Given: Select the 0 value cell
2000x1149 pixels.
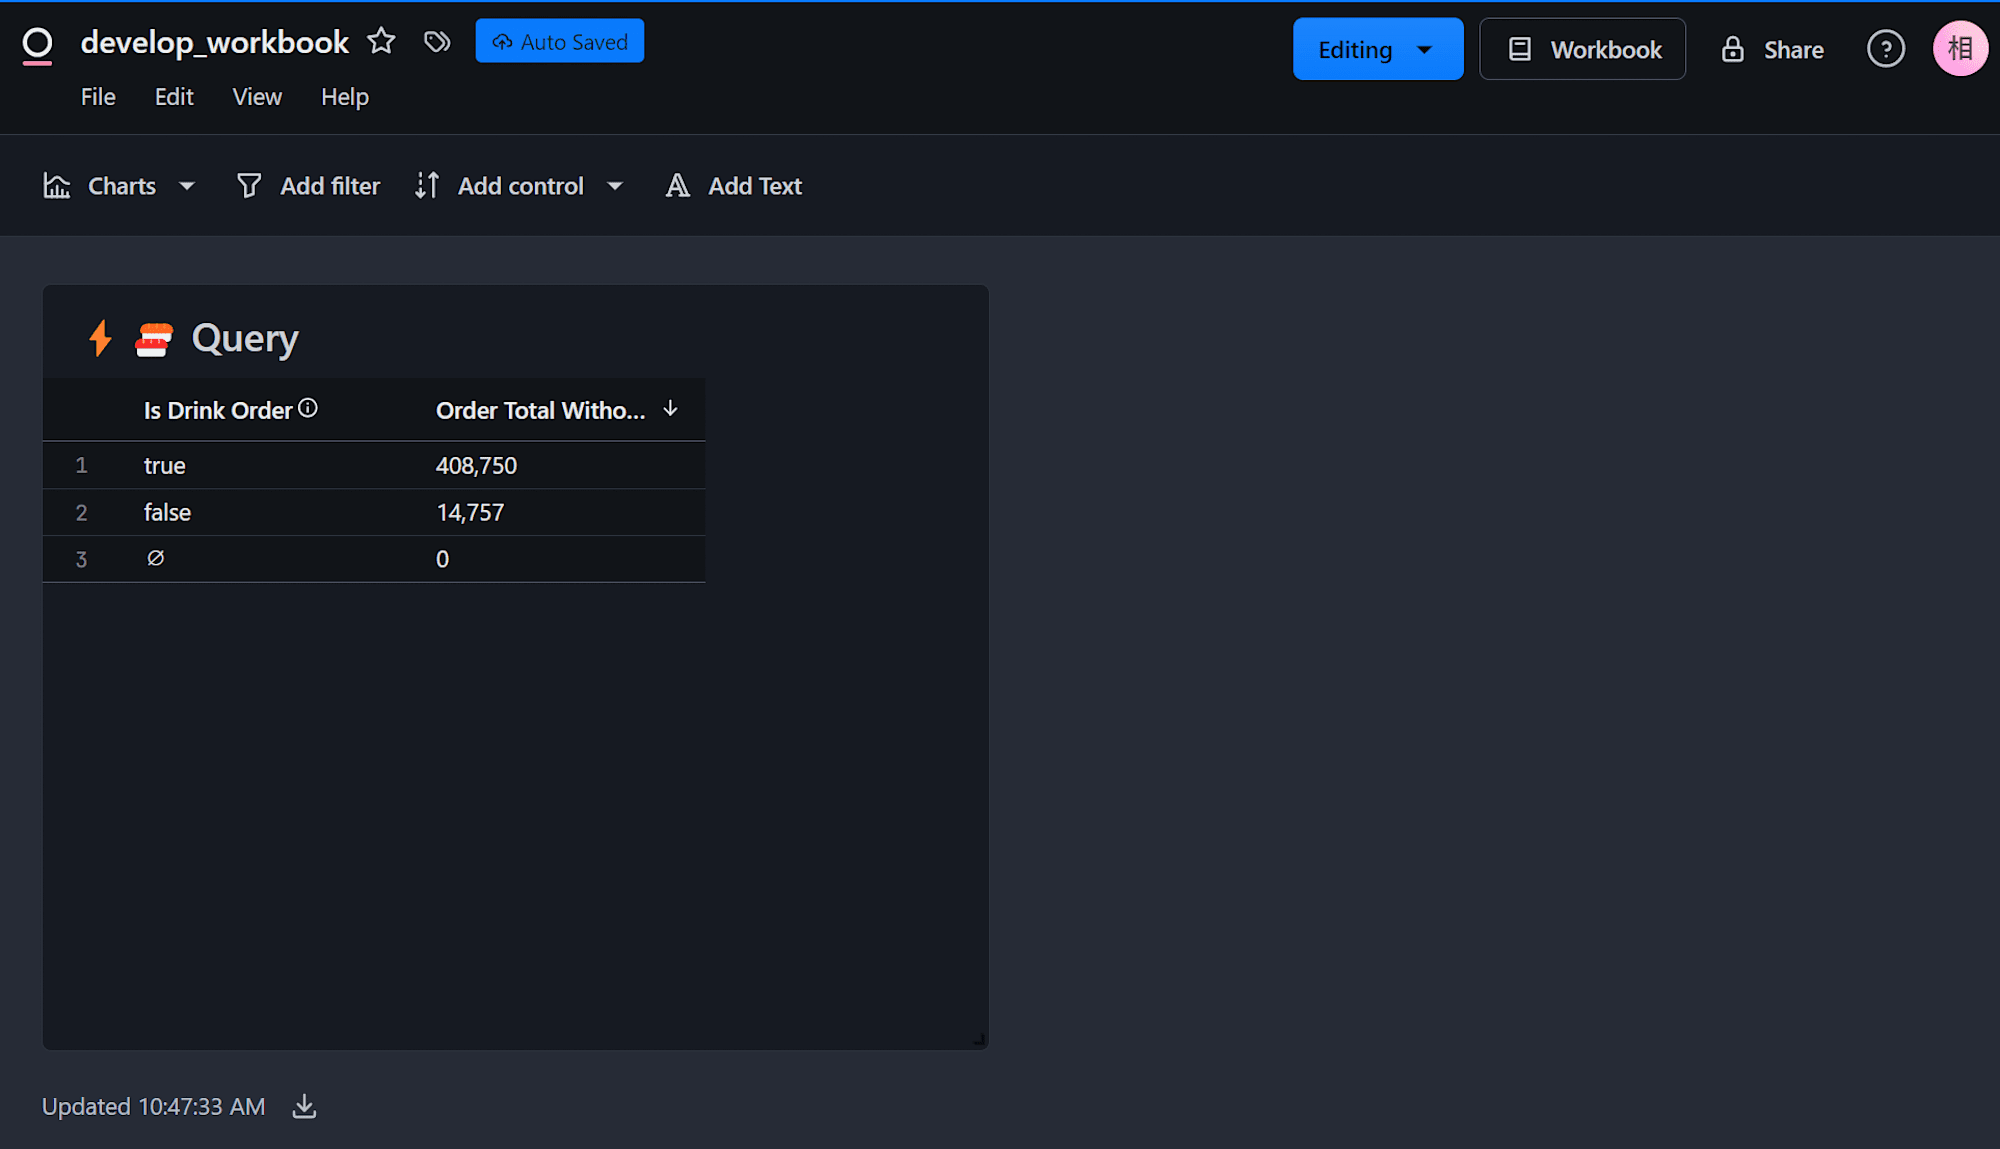Looking at the screenshot, I should (x=442, y=559).
